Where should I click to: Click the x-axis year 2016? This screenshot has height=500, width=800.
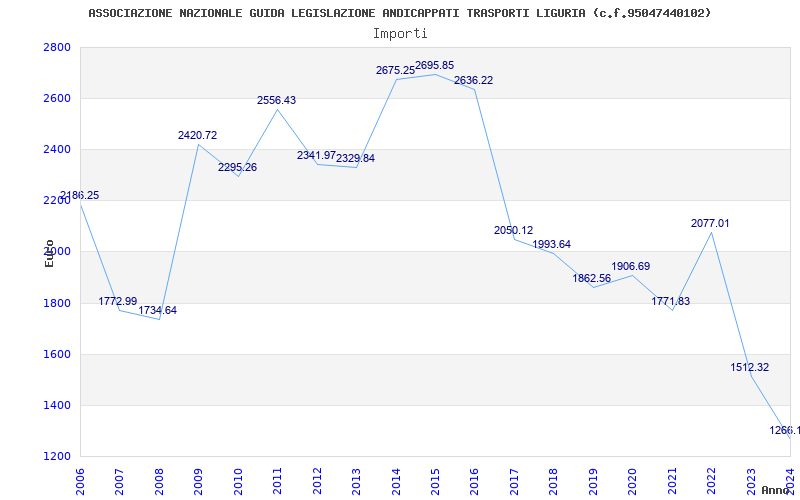pyautogui.click(x=474, y=482)
